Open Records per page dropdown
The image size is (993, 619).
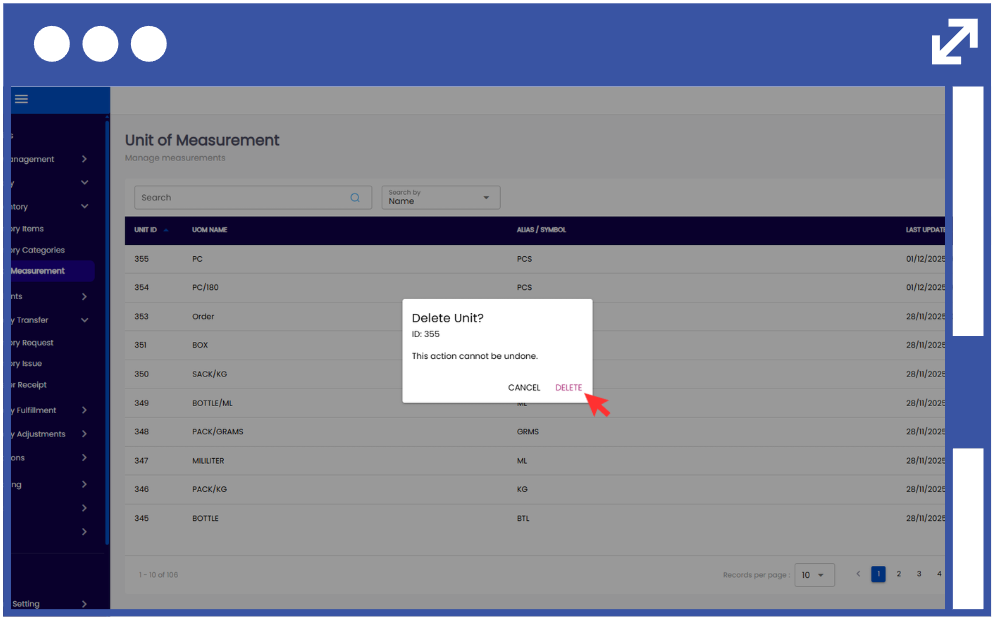(814, 575)
